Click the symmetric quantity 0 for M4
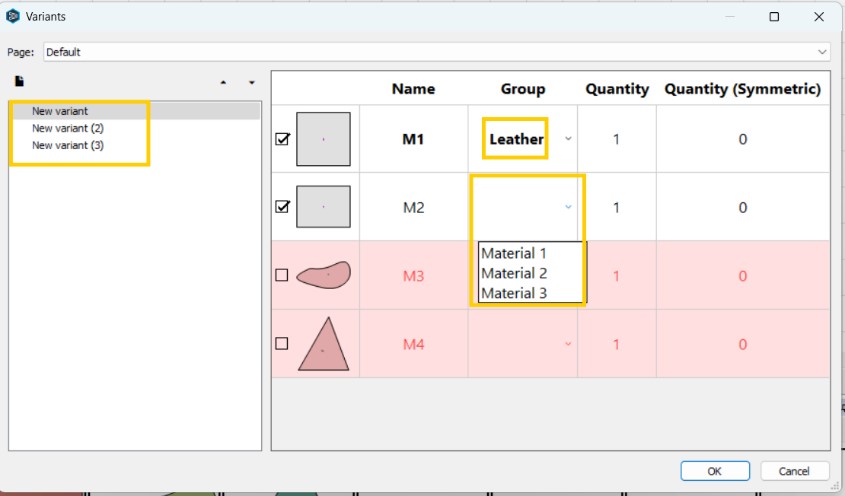Screen dimensions: 845x496 743,344
